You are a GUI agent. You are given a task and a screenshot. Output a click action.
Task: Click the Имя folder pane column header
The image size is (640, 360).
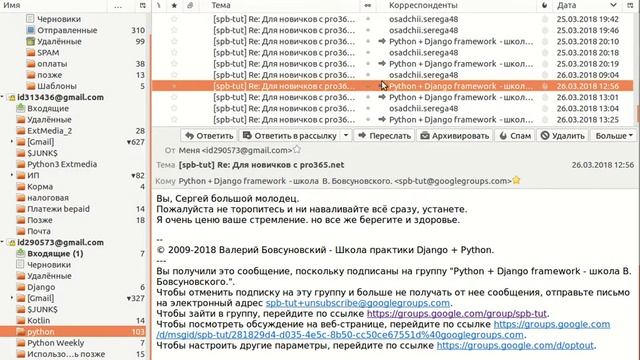coord(12,5)
